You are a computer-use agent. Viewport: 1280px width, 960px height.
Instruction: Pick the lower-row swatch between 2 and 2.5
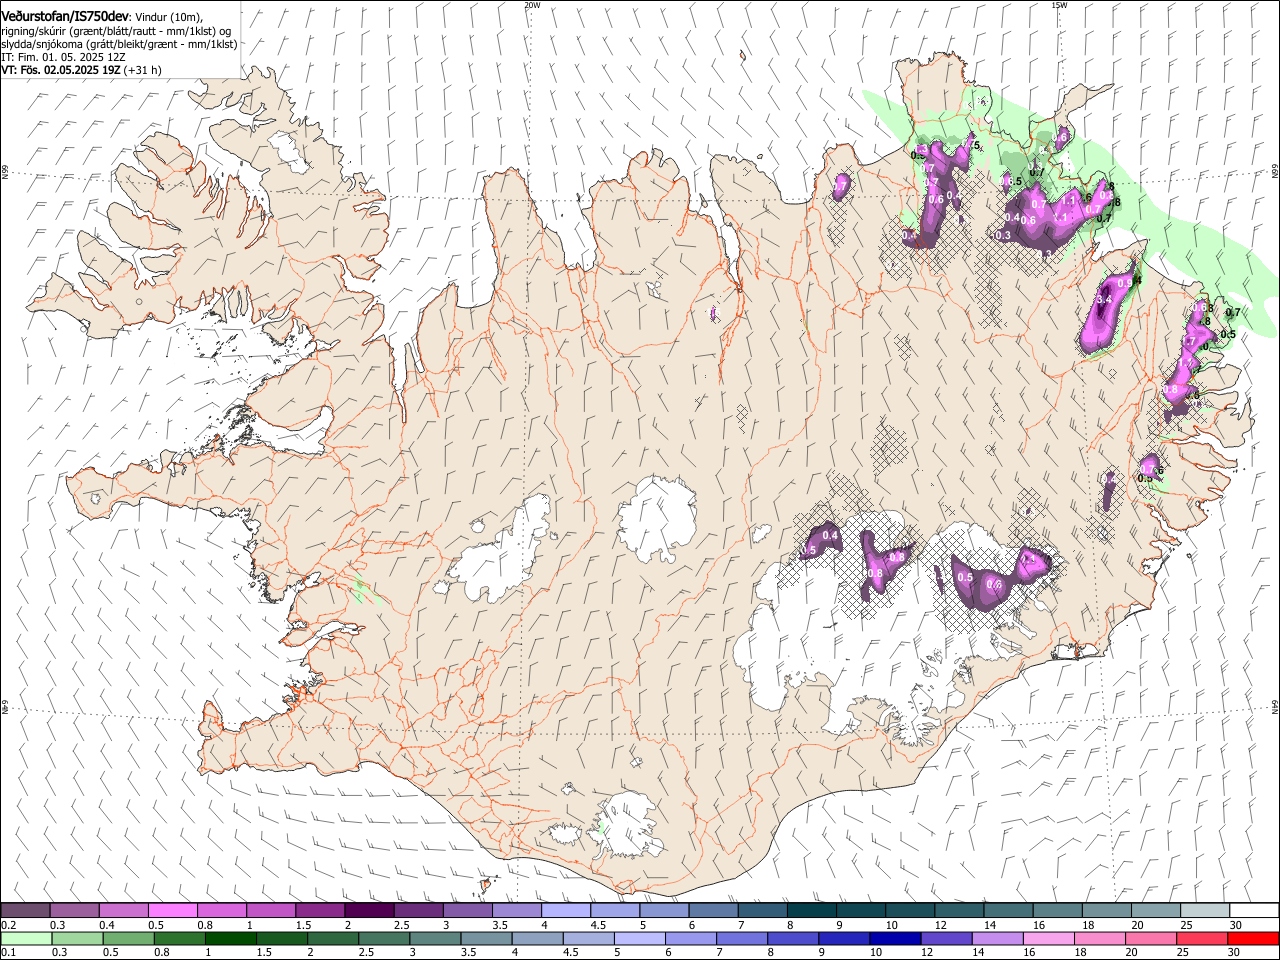point(332,939)
